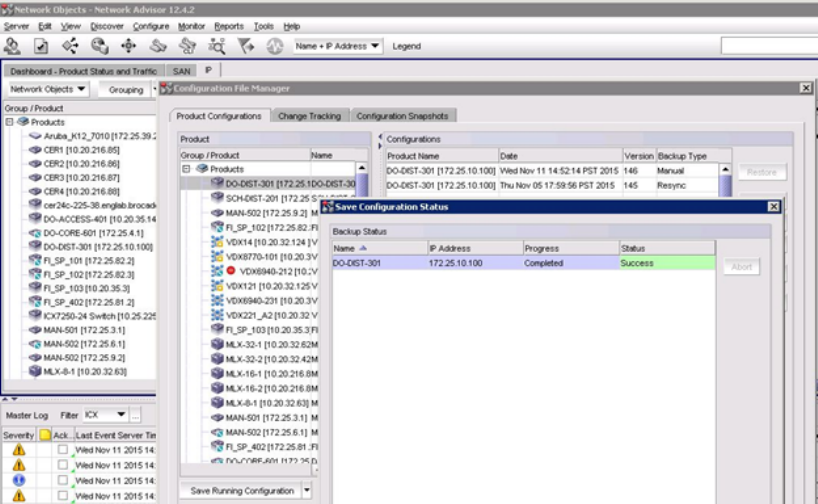The width and height of the screenshot is (818, 504).
Task: Click the MLX-8-1 device icon in left tree
Action: click(35, 371)
